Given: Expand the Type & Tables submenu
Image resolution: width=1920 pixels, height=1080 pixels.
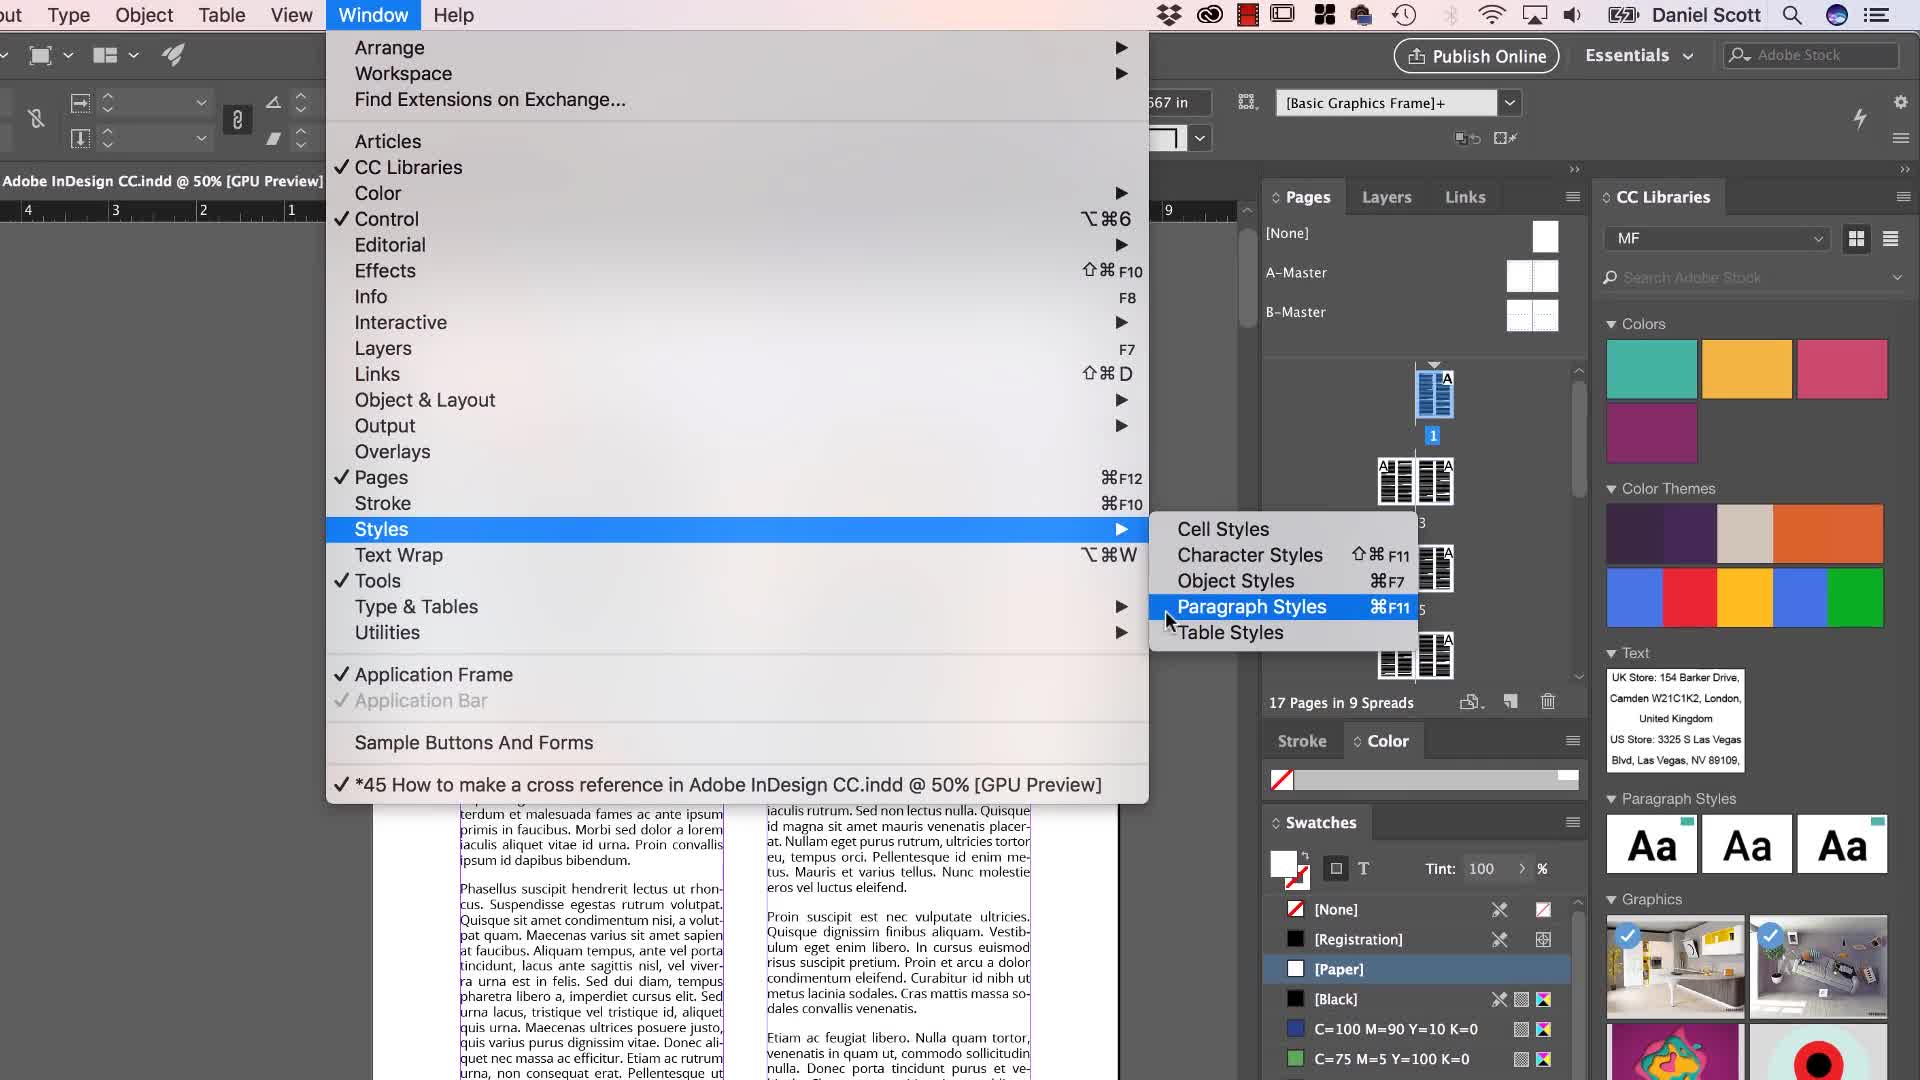Looking at the screenshot, I should [x=737, y=607].
